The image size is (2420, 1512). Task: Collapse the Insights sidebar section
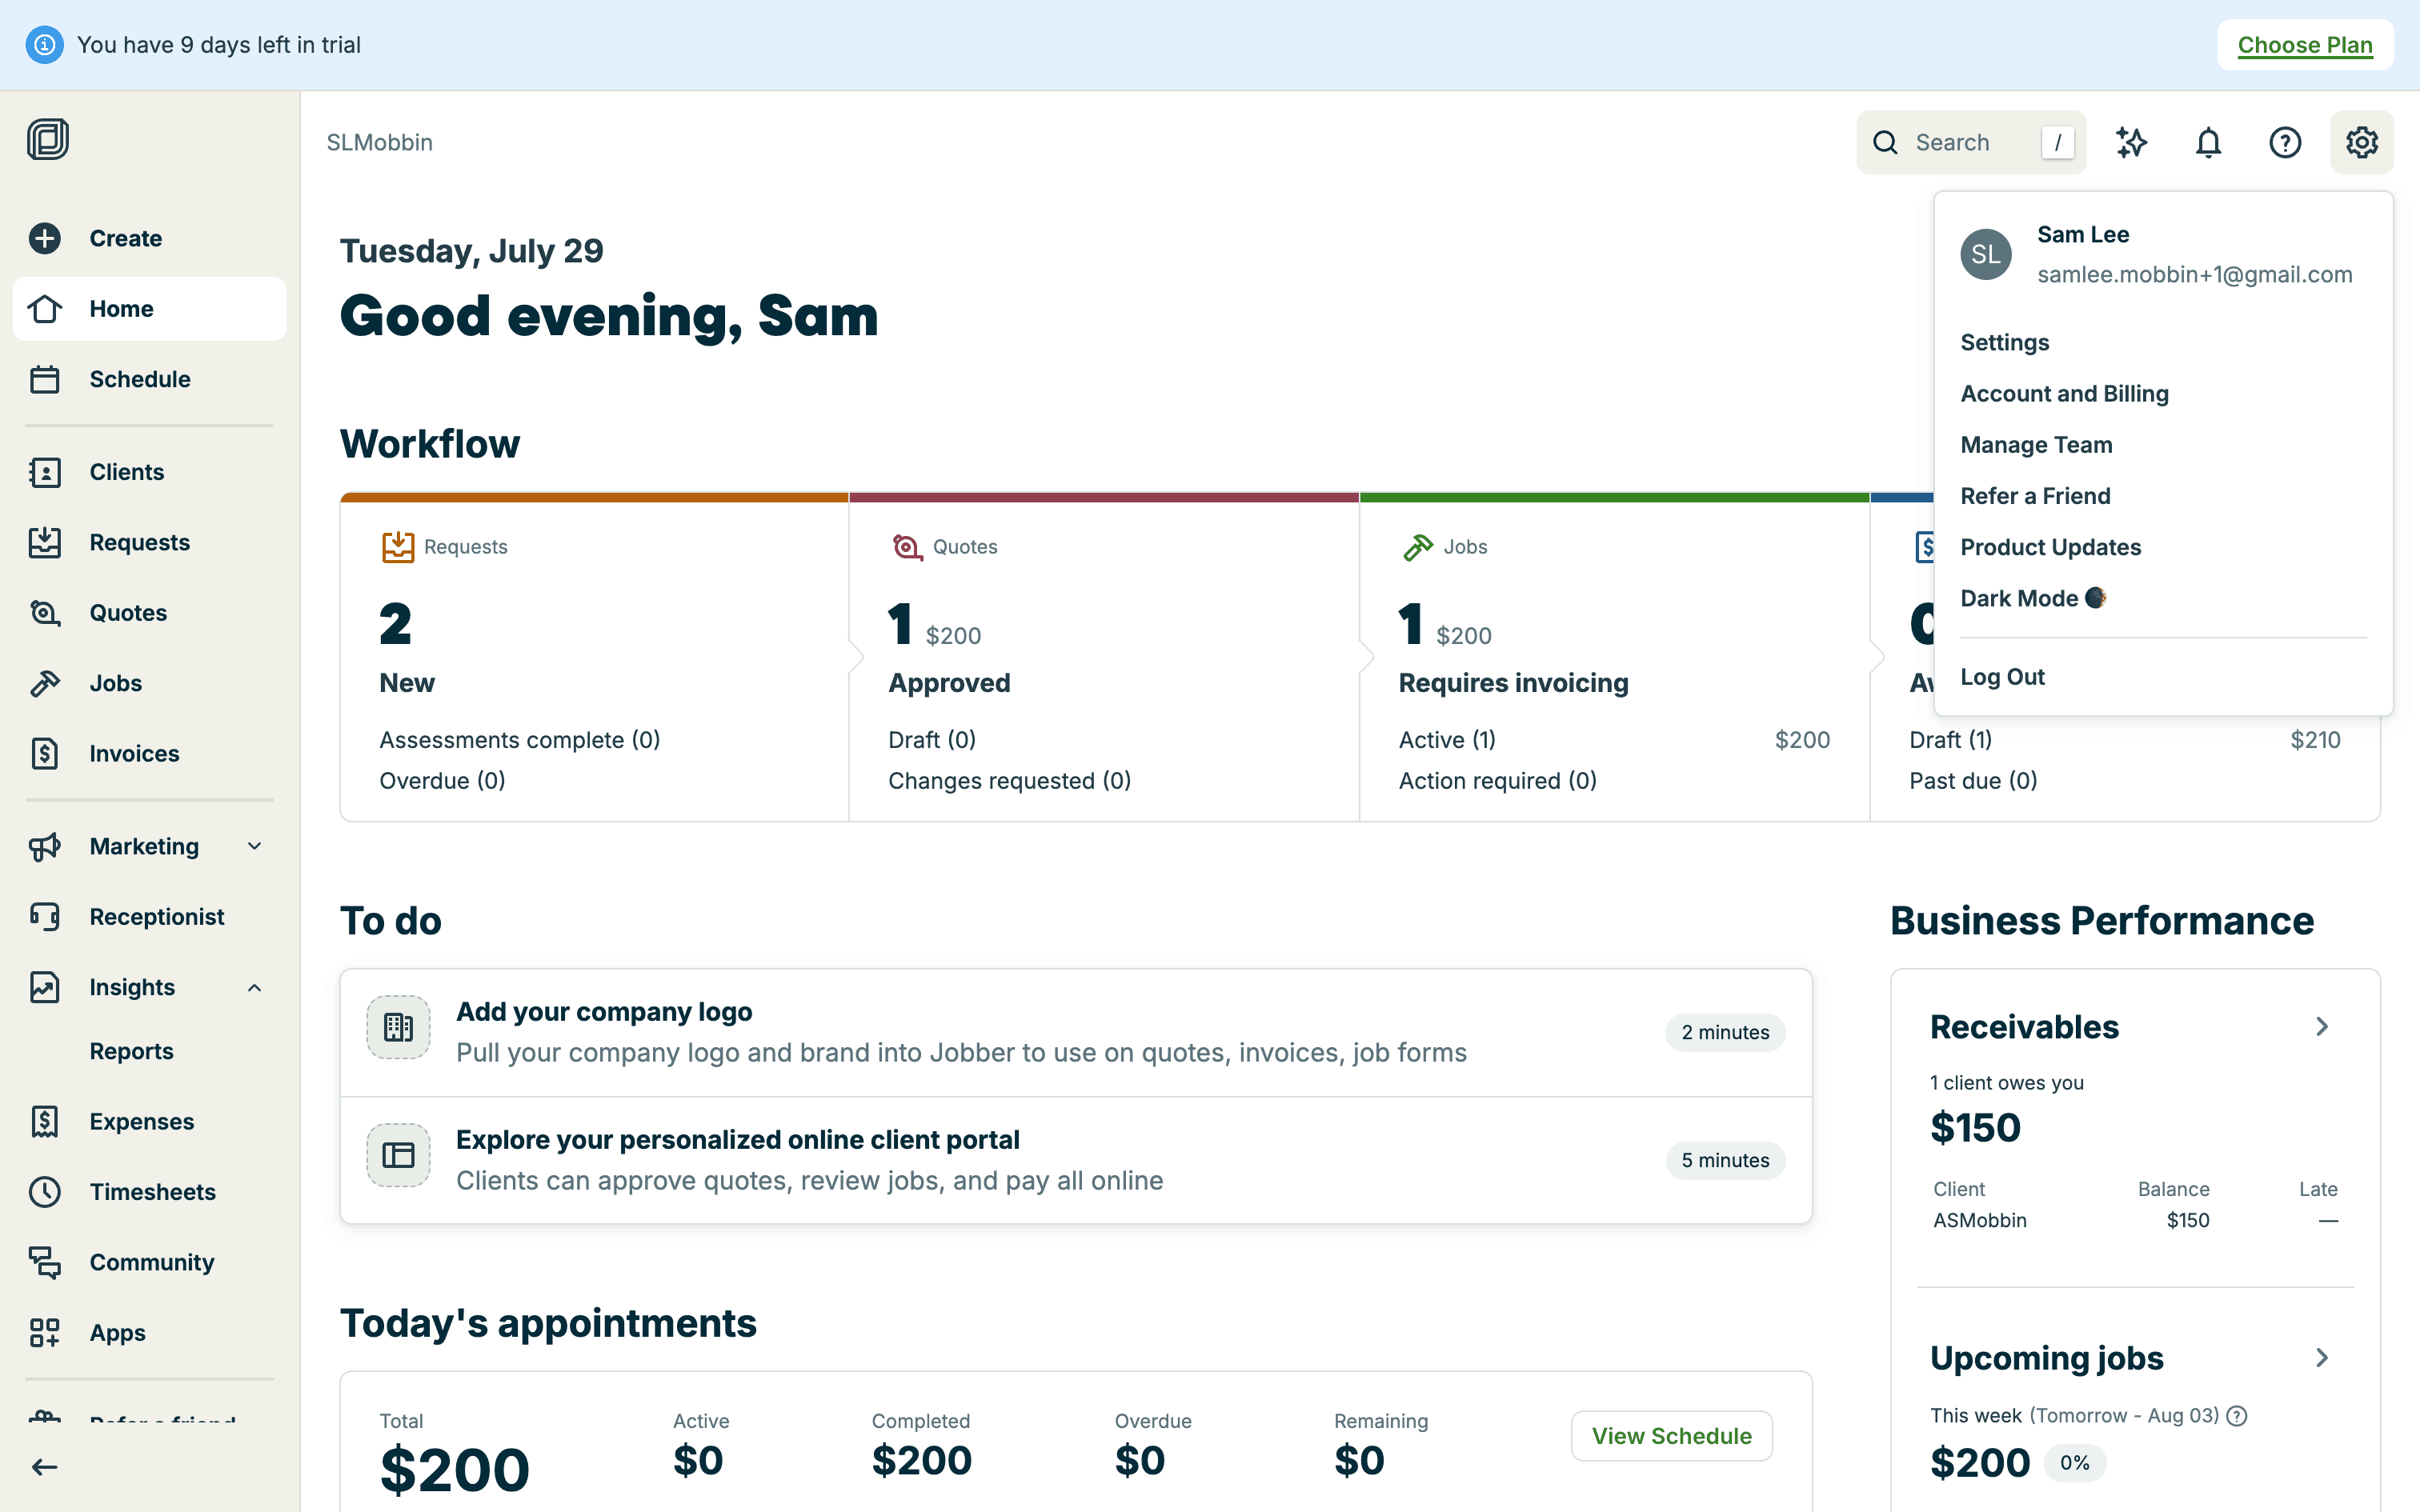[x=254, y=987]
